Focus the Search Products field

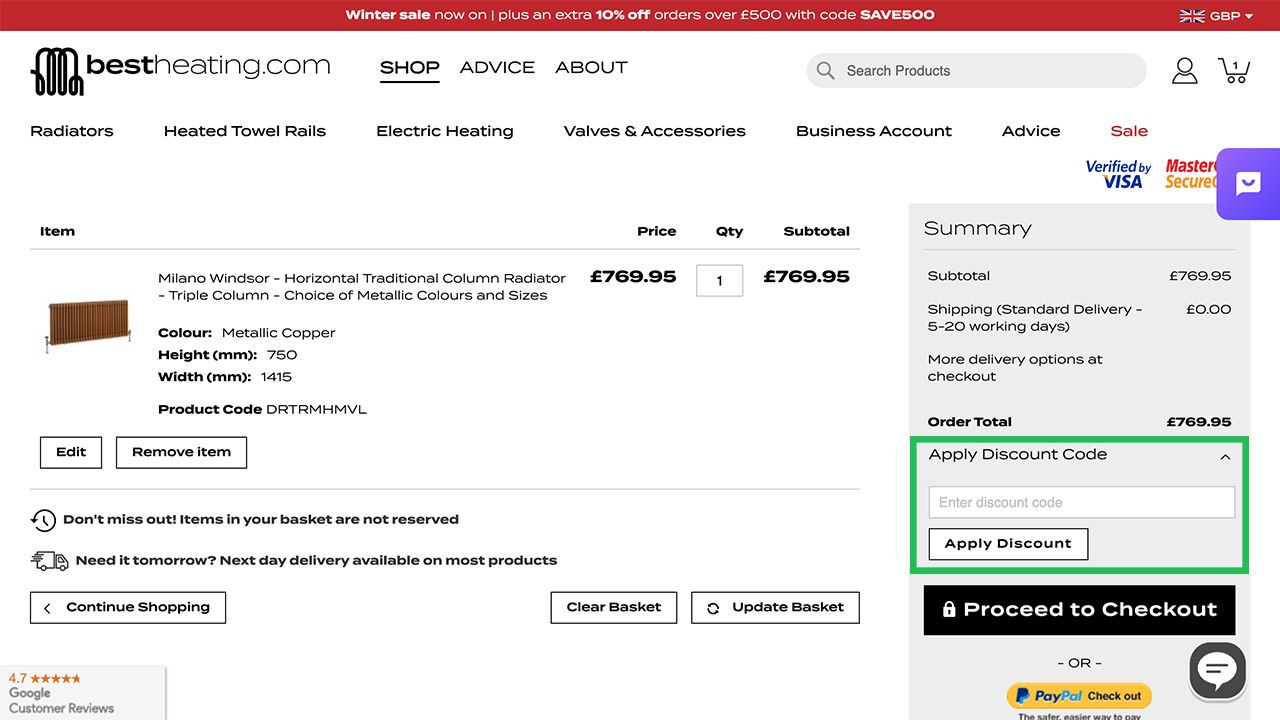tap(976, 71)
